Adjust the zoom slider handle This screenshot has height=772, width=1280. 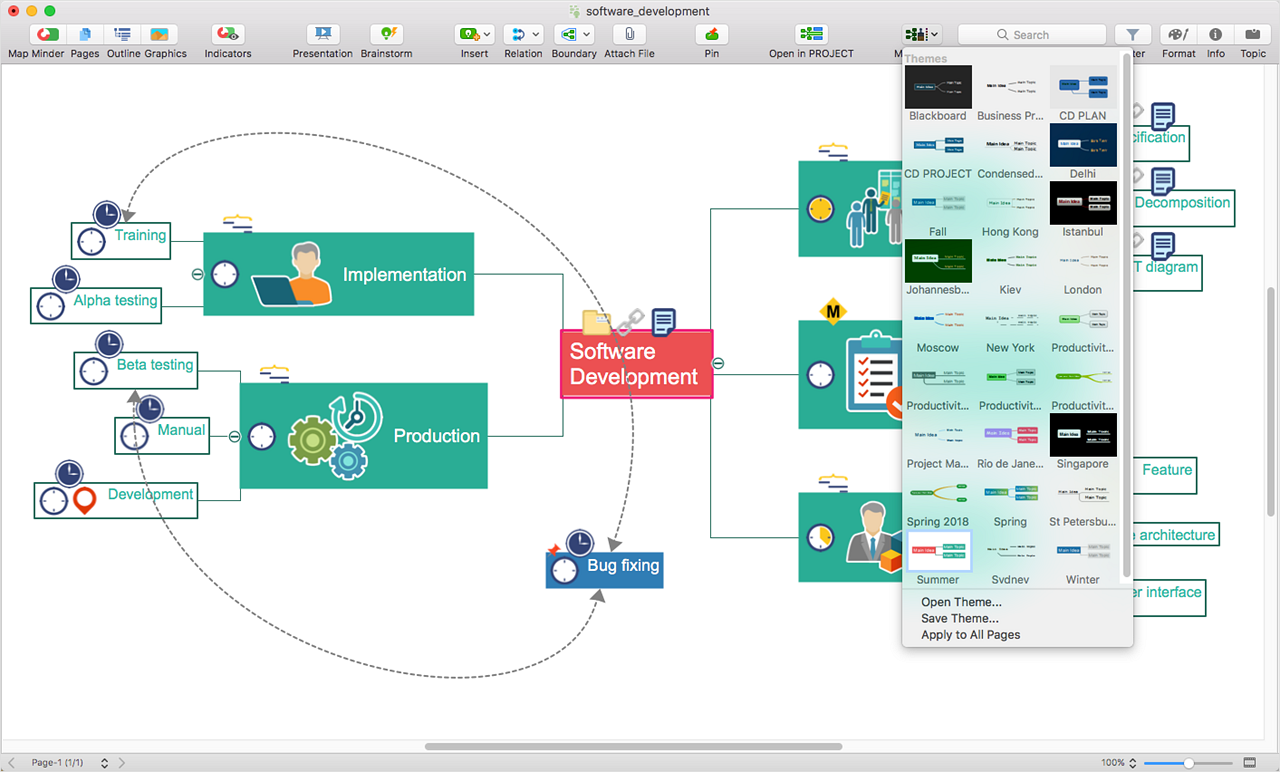(1189, 763)
